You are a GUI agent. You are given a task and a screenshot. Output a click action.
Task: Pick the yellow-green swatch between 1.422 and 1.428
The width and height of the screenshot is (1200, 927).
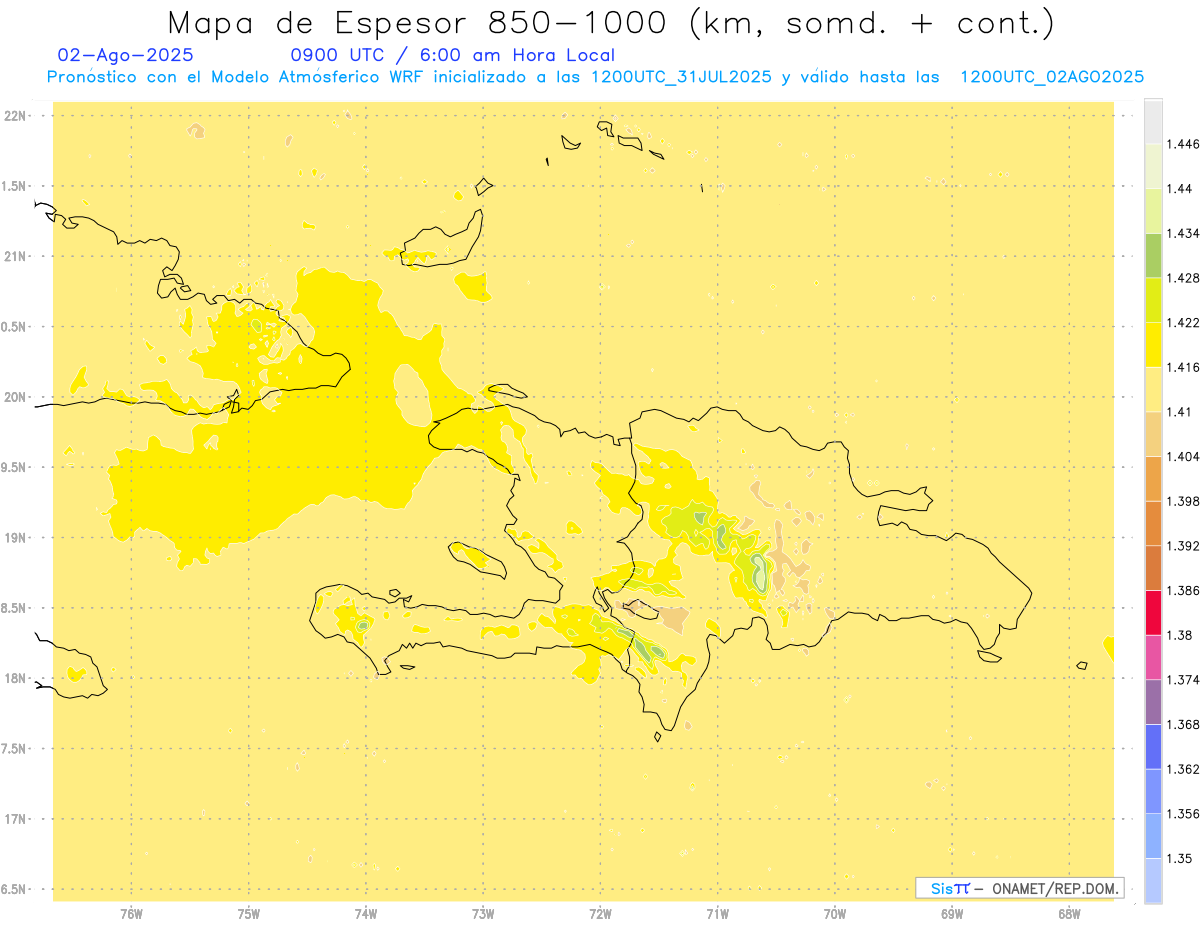1153,300
